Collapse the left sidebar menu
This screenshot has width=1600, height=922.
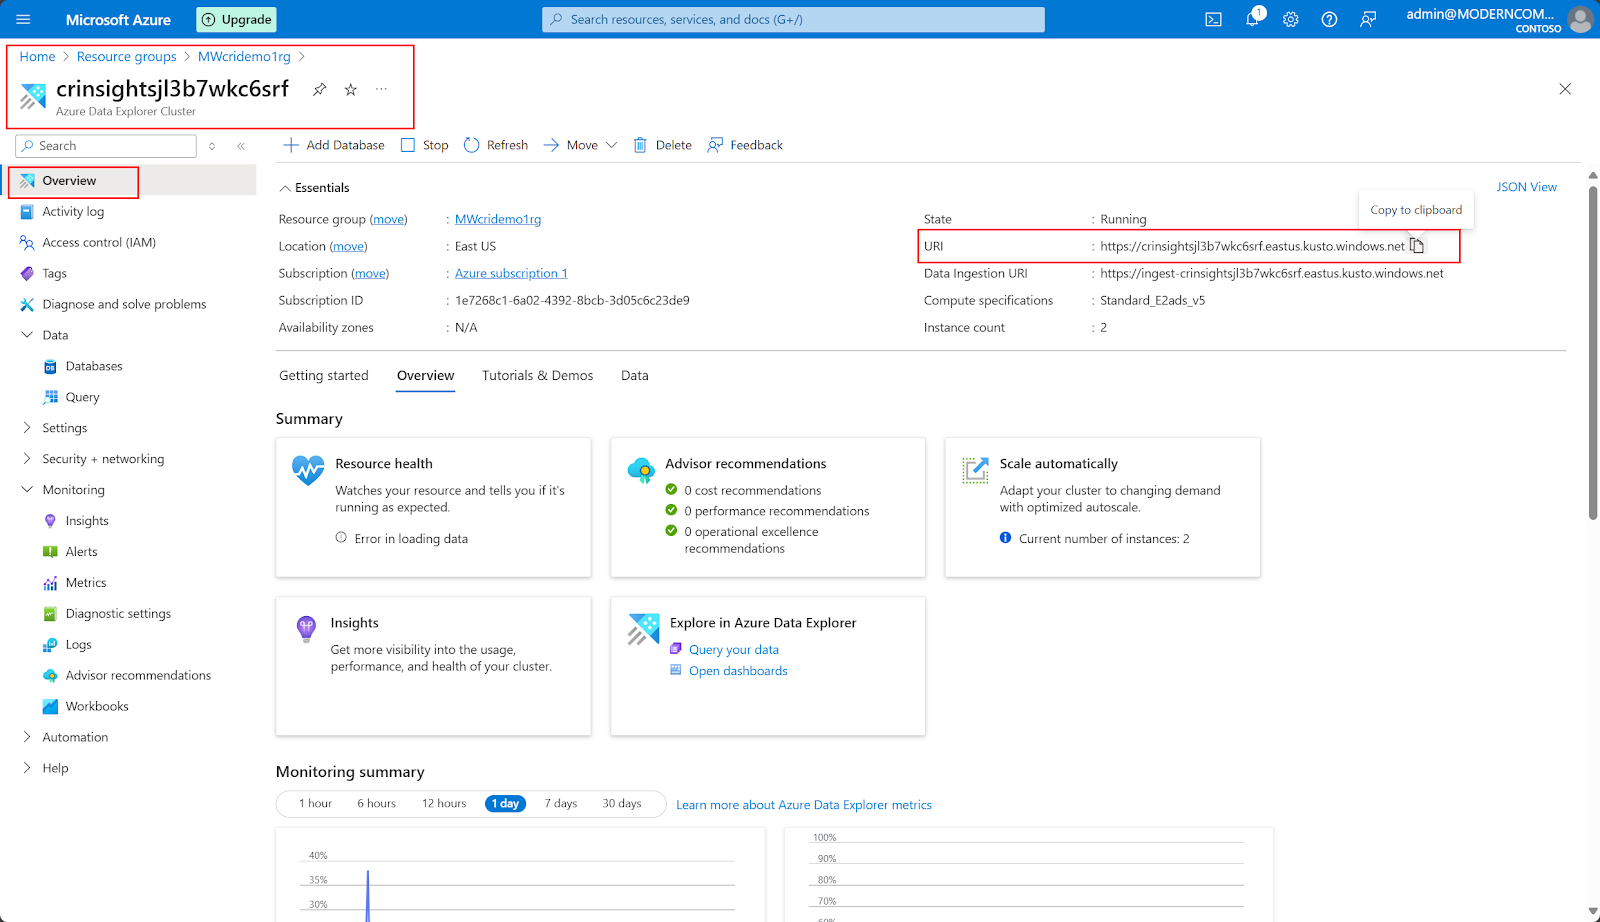[x=241, y=146]
